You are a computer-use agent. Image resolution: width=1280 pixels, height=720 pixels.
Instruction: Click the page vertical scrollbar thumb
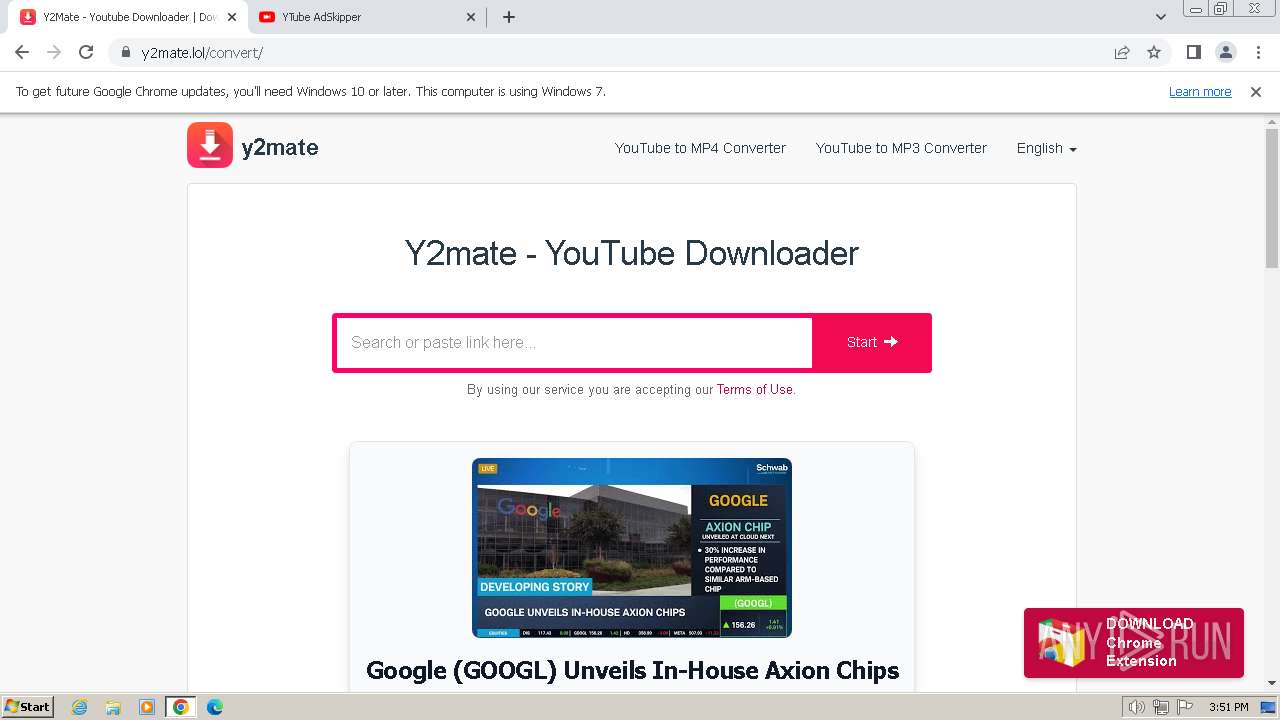(x=1272, y=198)
